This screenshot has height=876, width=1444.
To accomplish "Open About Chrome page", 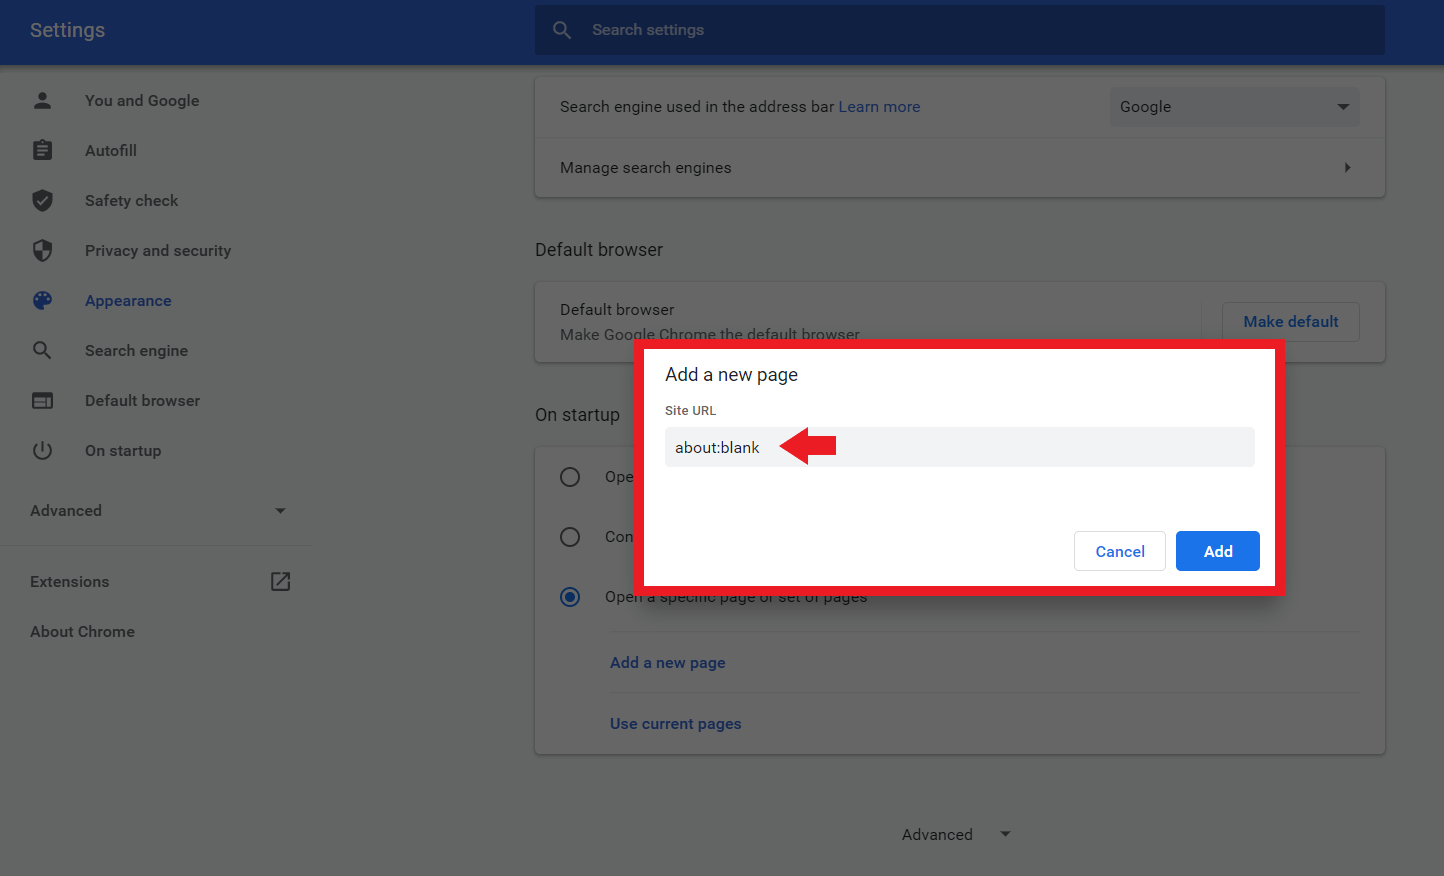I will [82, 631].
